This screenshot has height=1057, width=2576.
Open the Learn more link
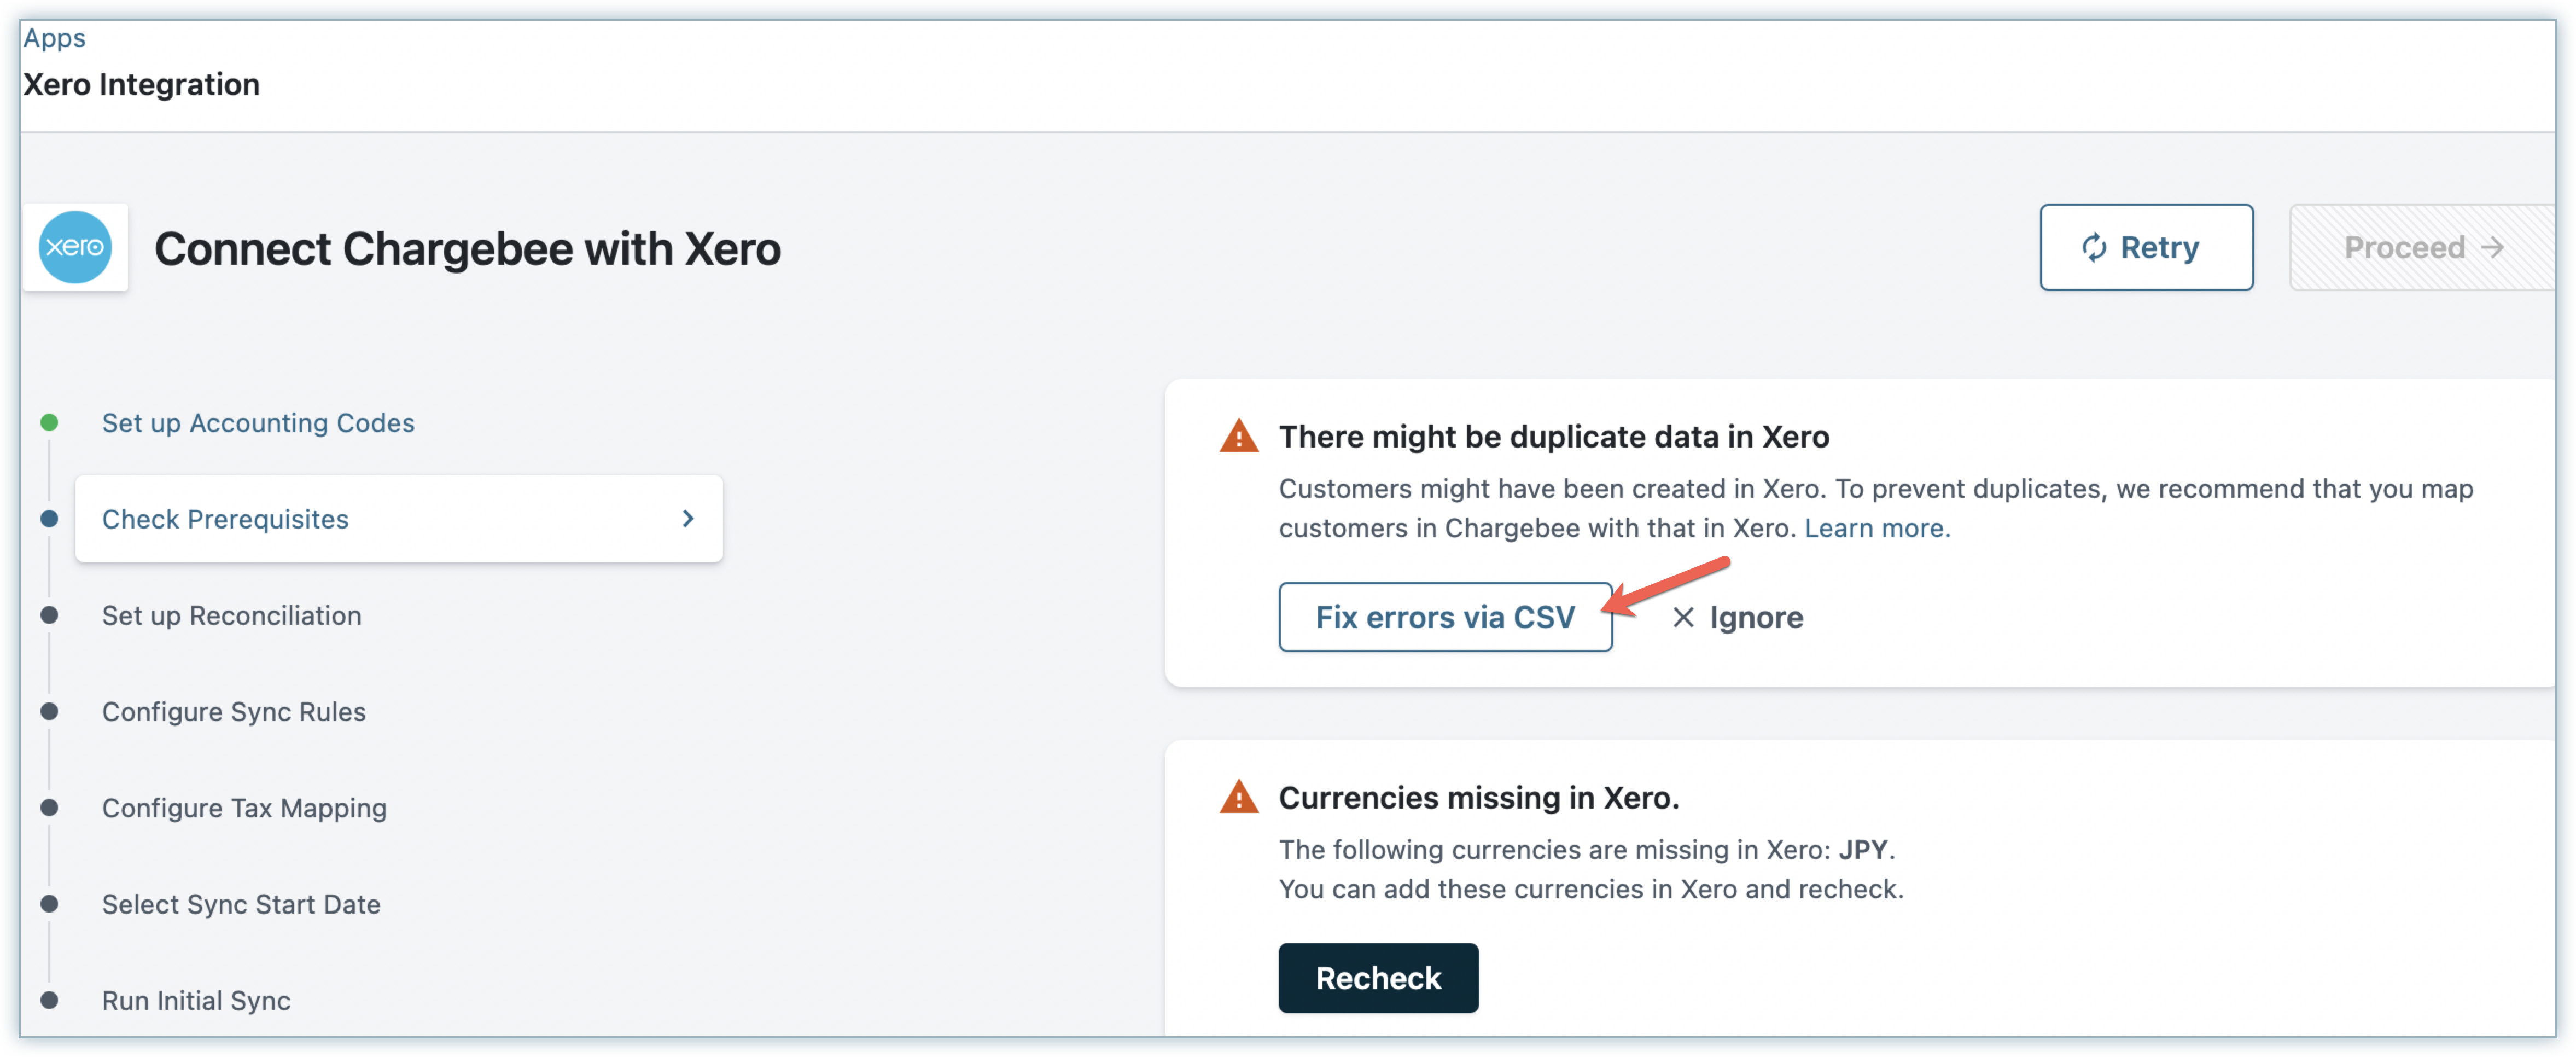point(1873,528)
